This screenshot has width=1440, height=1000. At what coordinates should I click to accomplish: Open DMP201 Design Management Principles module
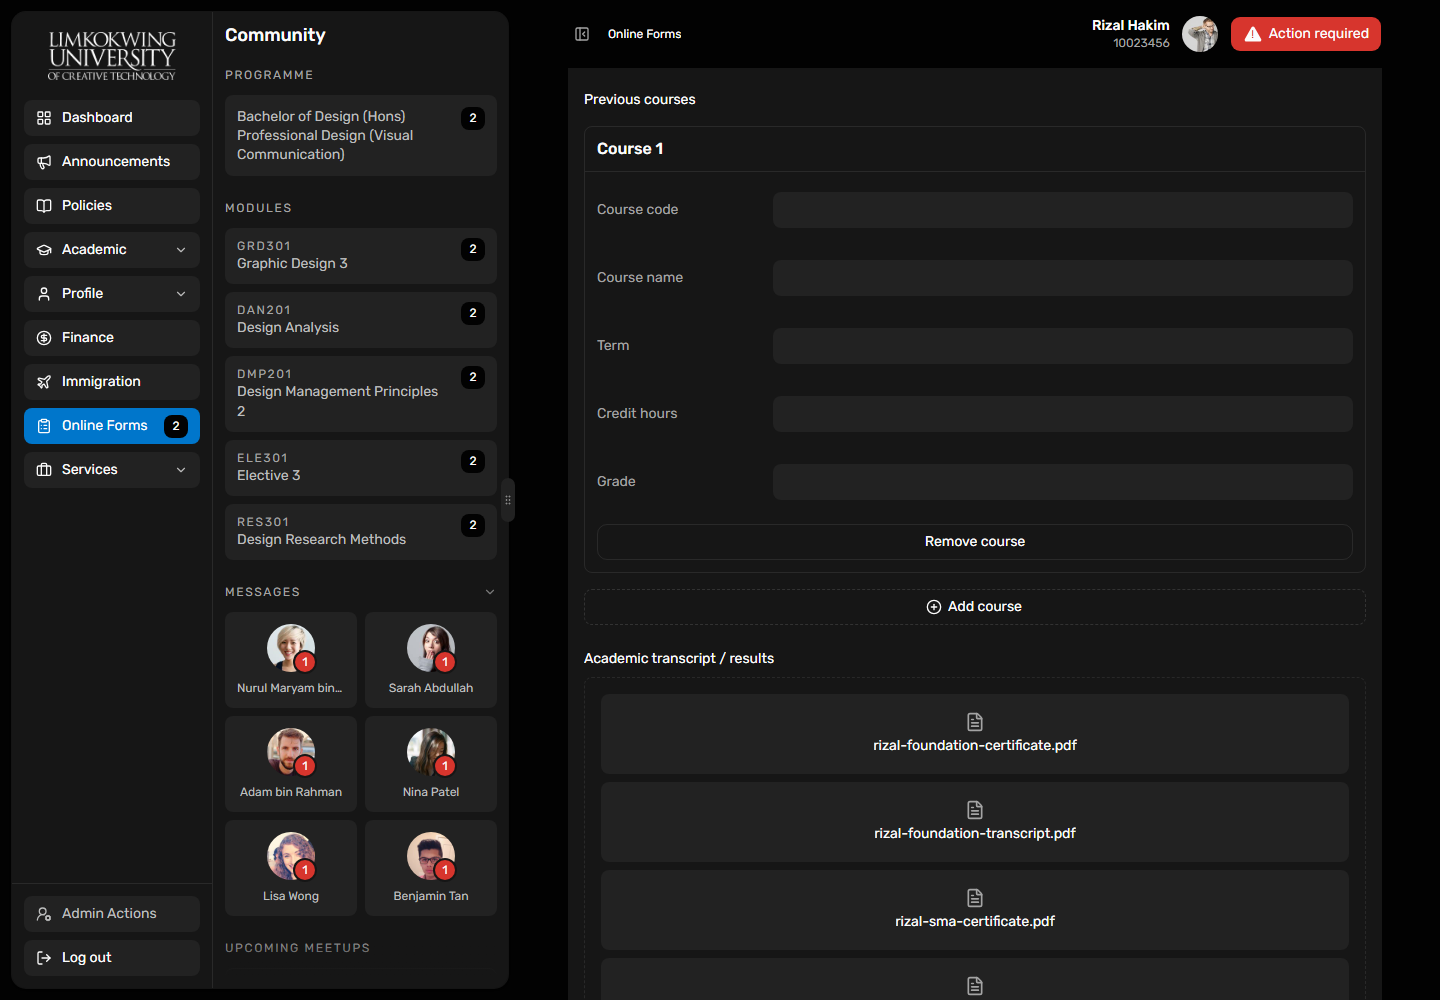(361, 394)
